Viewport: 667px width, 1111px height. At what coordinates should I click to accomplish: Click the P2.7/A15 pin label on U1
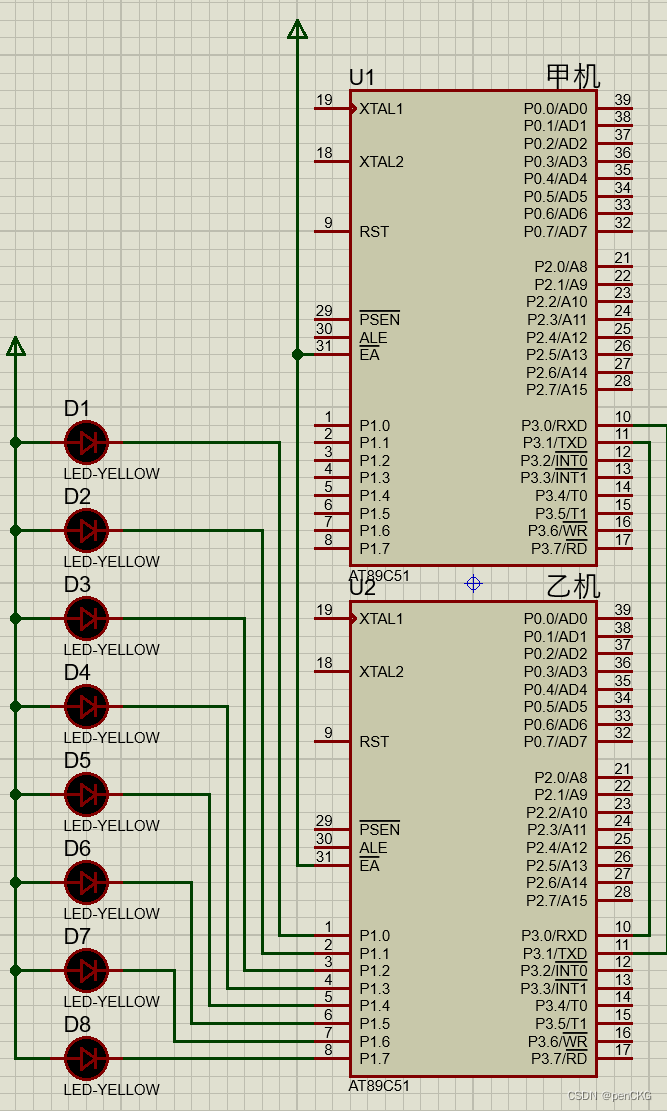[x=556, y=390]
